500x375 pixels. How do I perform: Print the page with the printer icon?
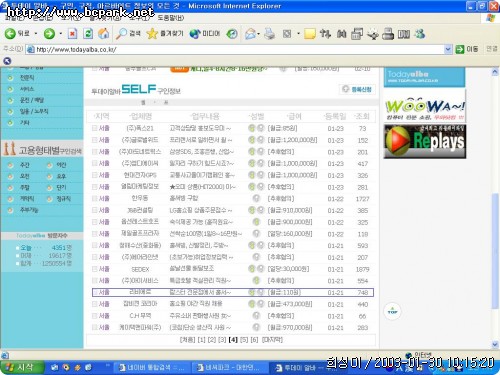[x=269, y=33]
